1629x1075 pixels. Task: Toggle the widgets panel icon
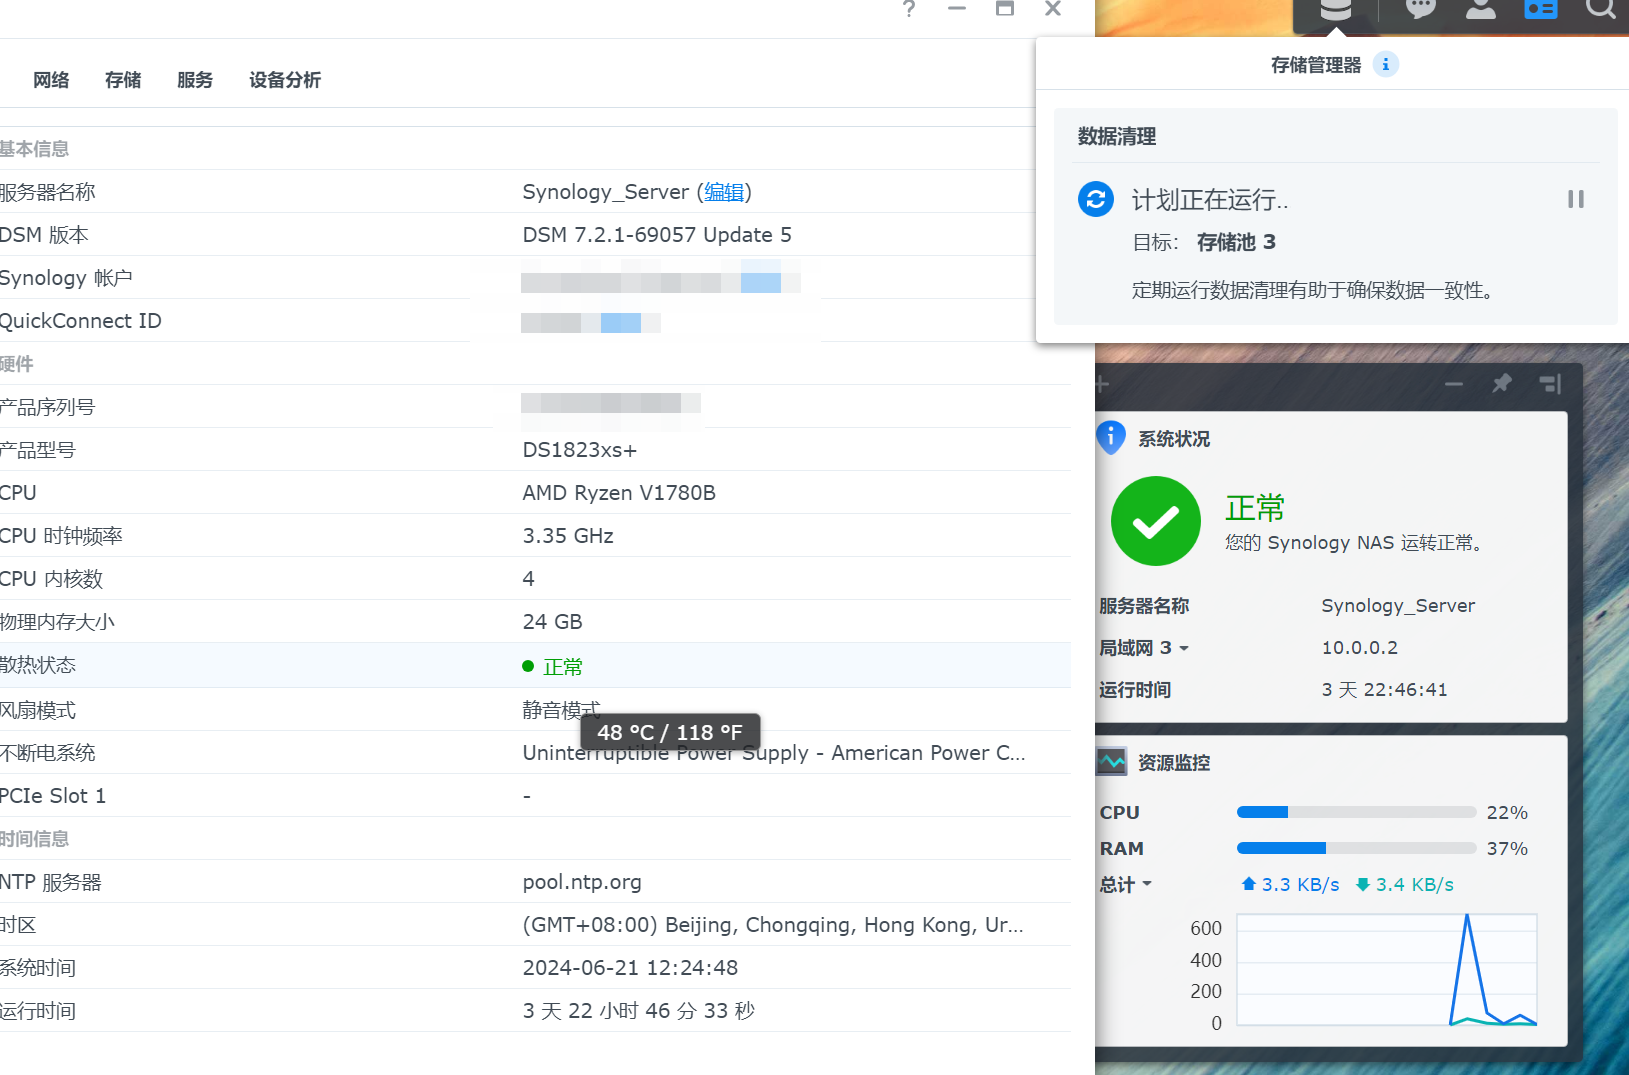tap(1541, 9)
